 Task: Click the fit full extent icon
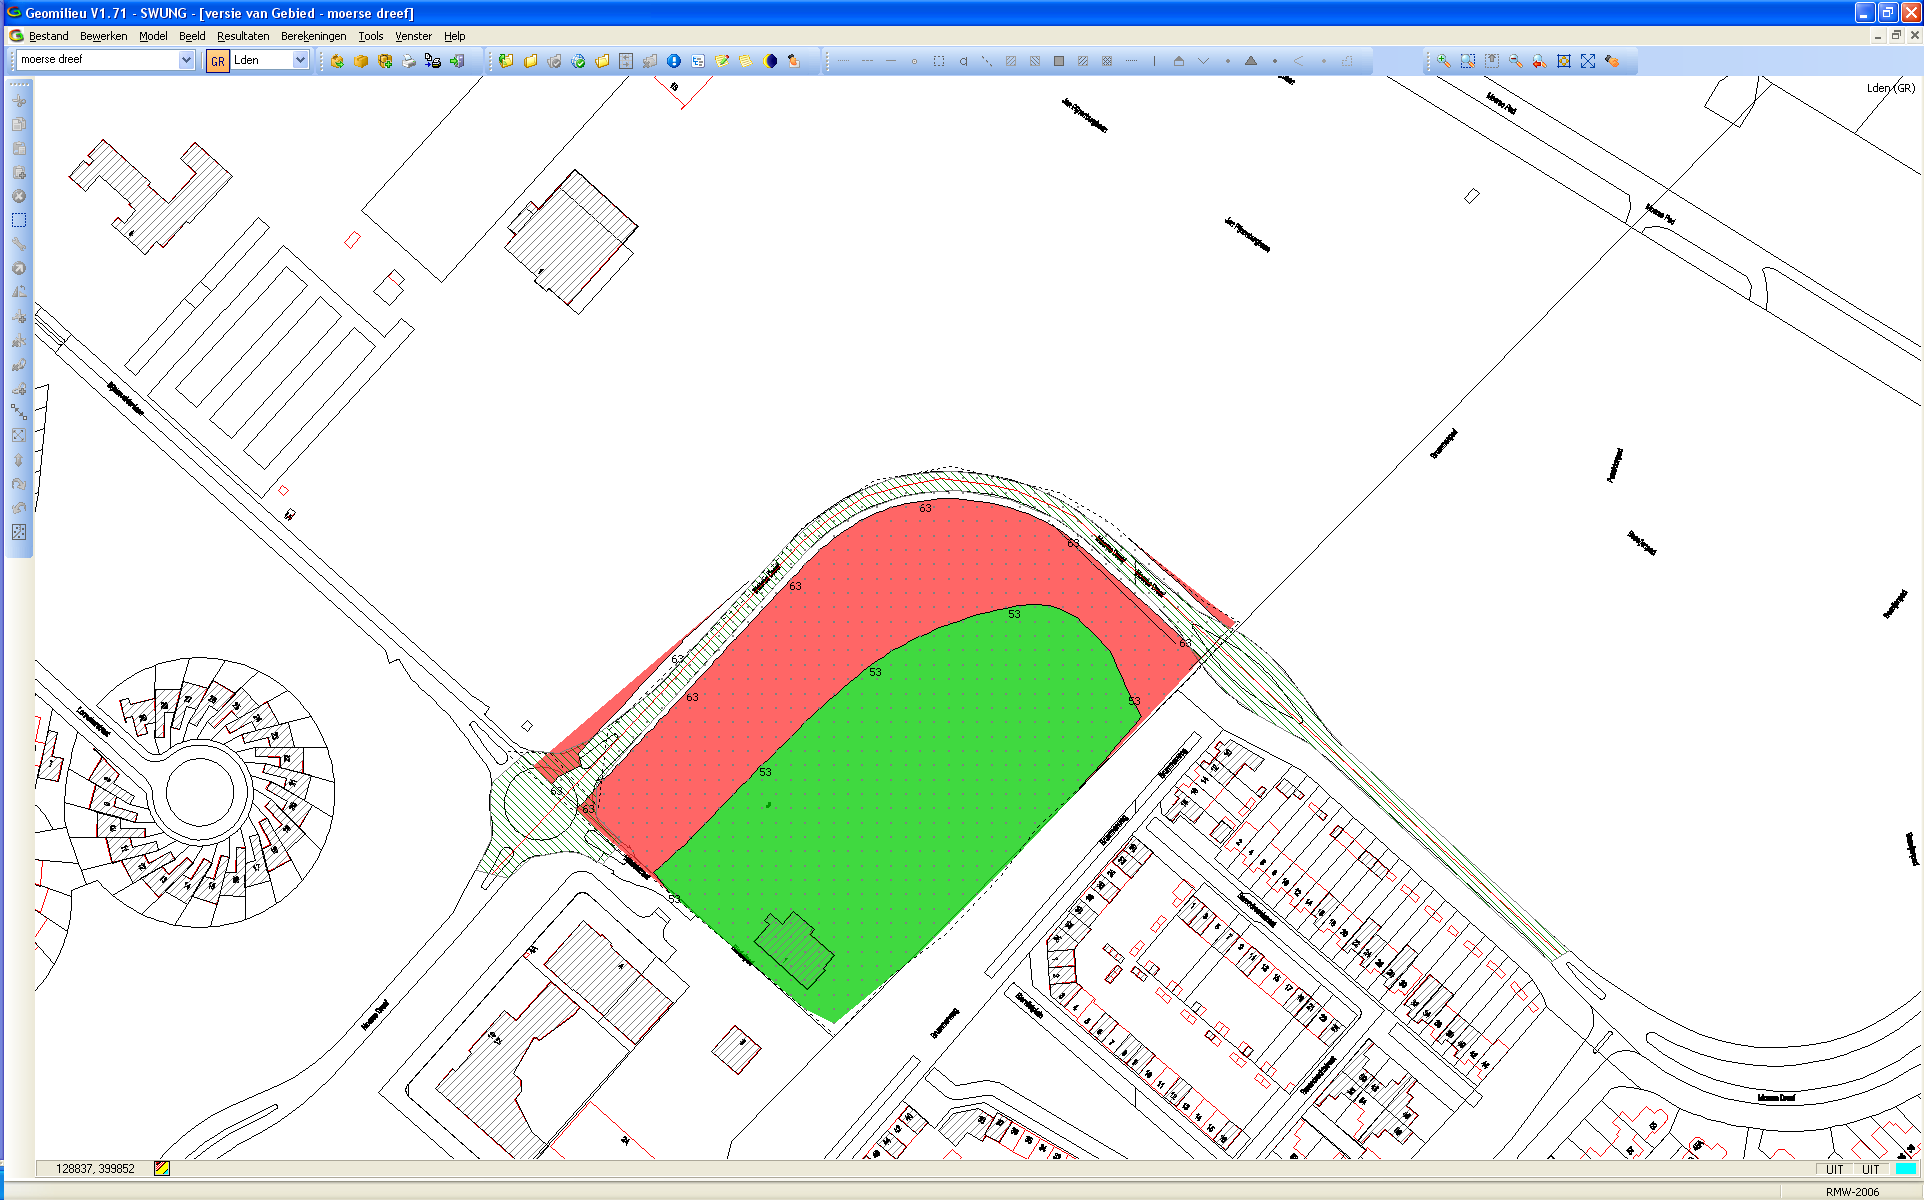point(1588,61)
